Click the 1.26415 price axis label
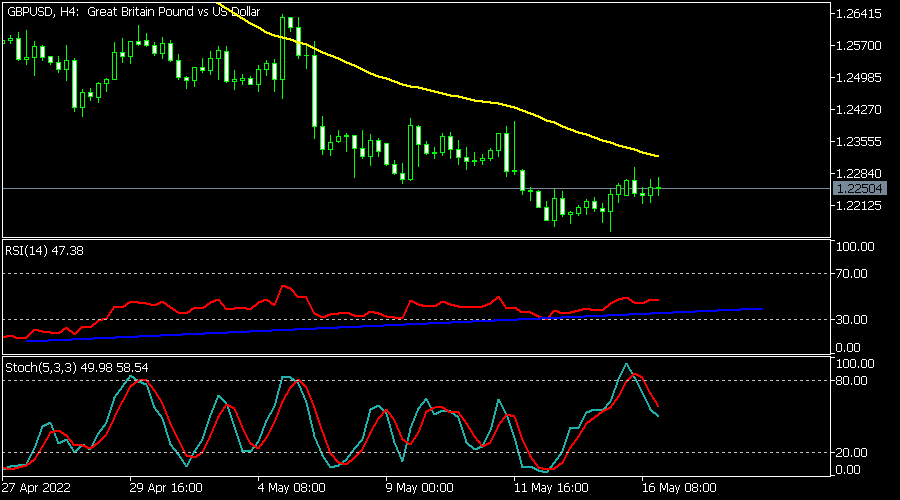The height and width of the screenshot is (500, 900). (859, 14)
